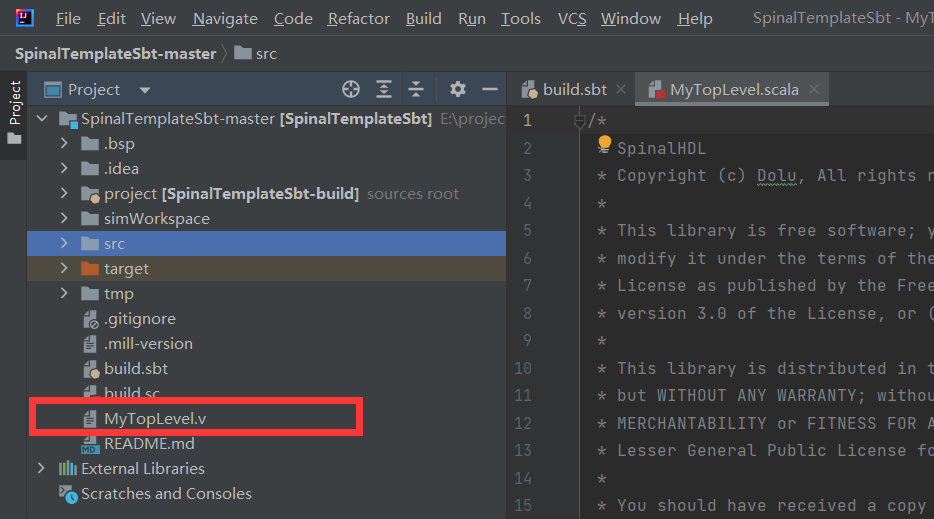Click the External Libraries label
Image resolution: width=934 pixels, height=519 pixels.
[143, 469]
